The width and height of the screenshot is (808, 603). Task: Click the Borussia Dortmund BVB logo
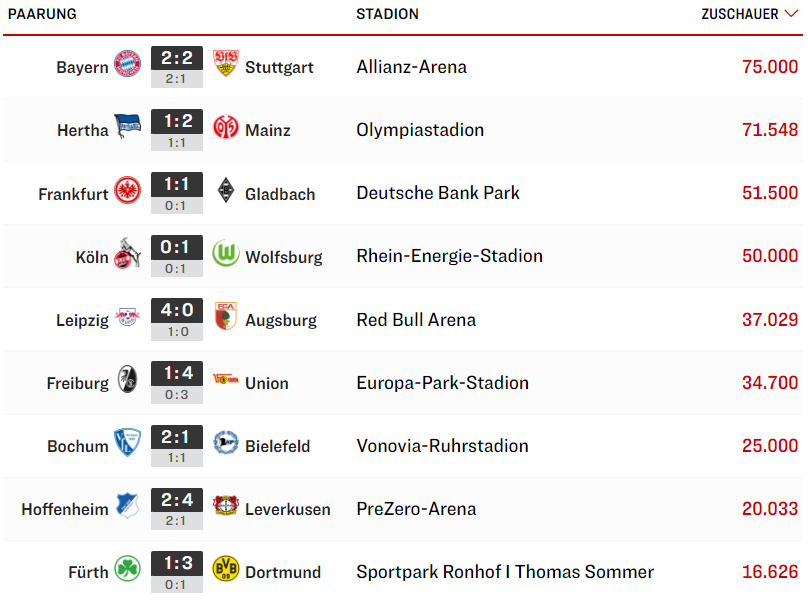pyautogui.click(x=226, y=568)
